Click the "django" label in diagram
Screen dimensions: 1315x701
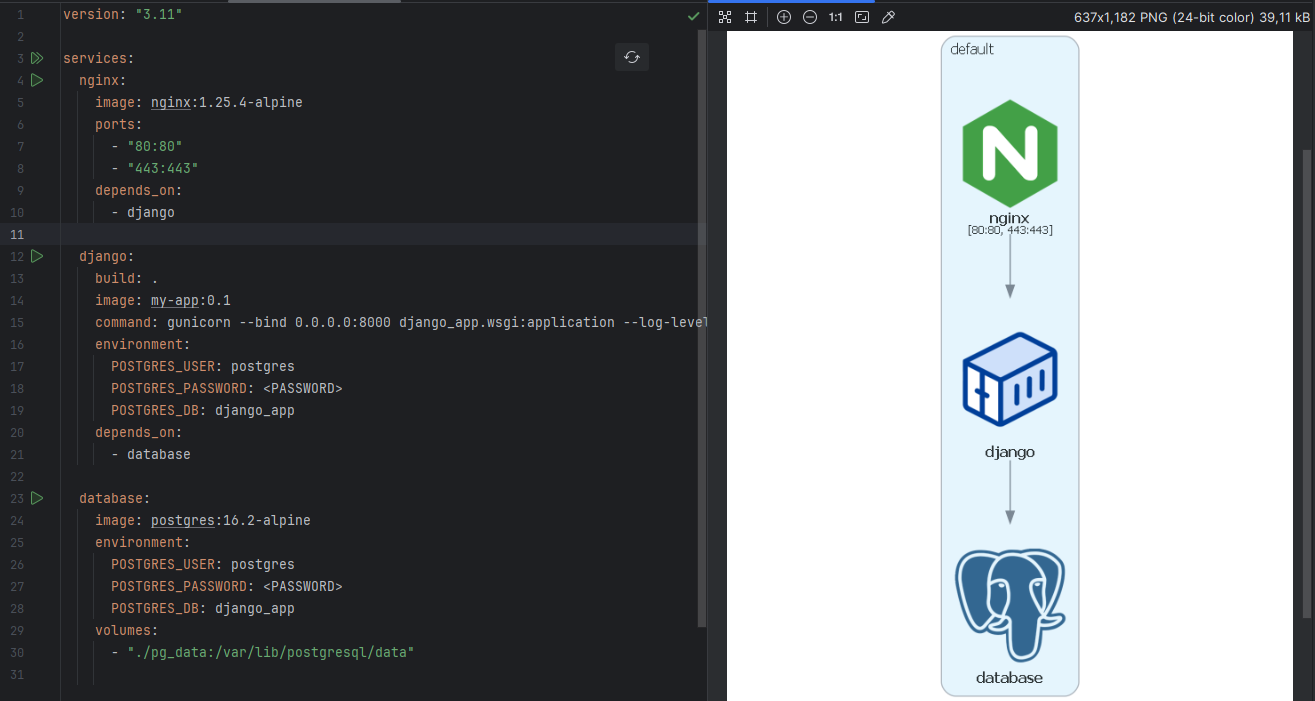(1010, 452)
